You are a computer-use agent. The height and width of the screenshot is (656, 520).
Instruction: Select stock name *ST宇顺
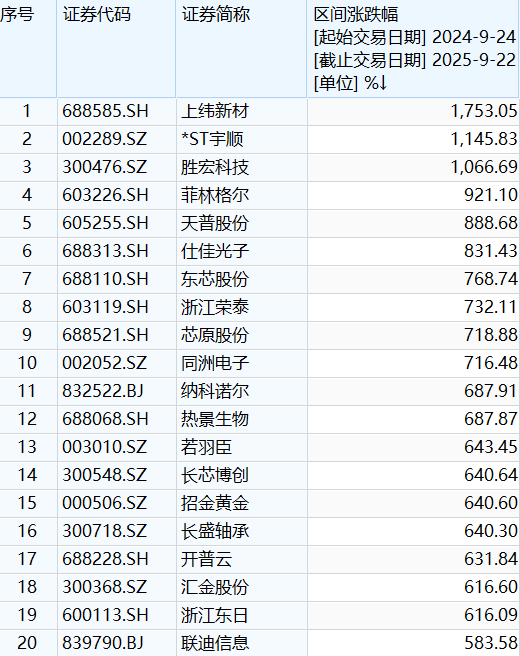coord(212,139)
